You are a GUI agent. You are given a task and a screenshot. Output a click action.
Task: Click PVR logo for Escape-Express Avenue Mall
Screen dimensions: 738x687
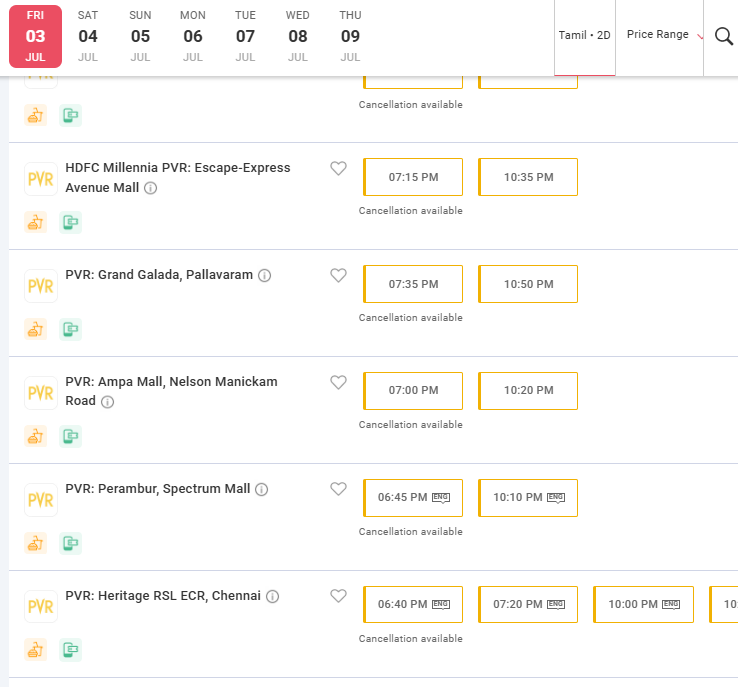41,179
